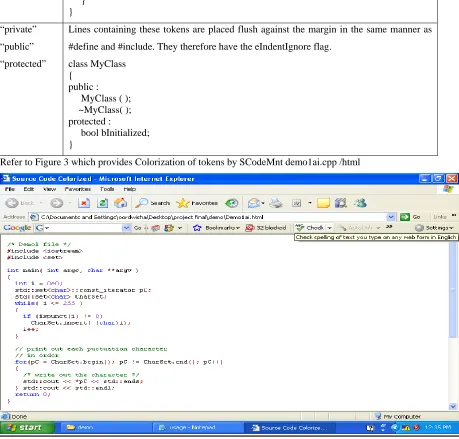Click the Edit with Word icon

[x=297, y=203]
